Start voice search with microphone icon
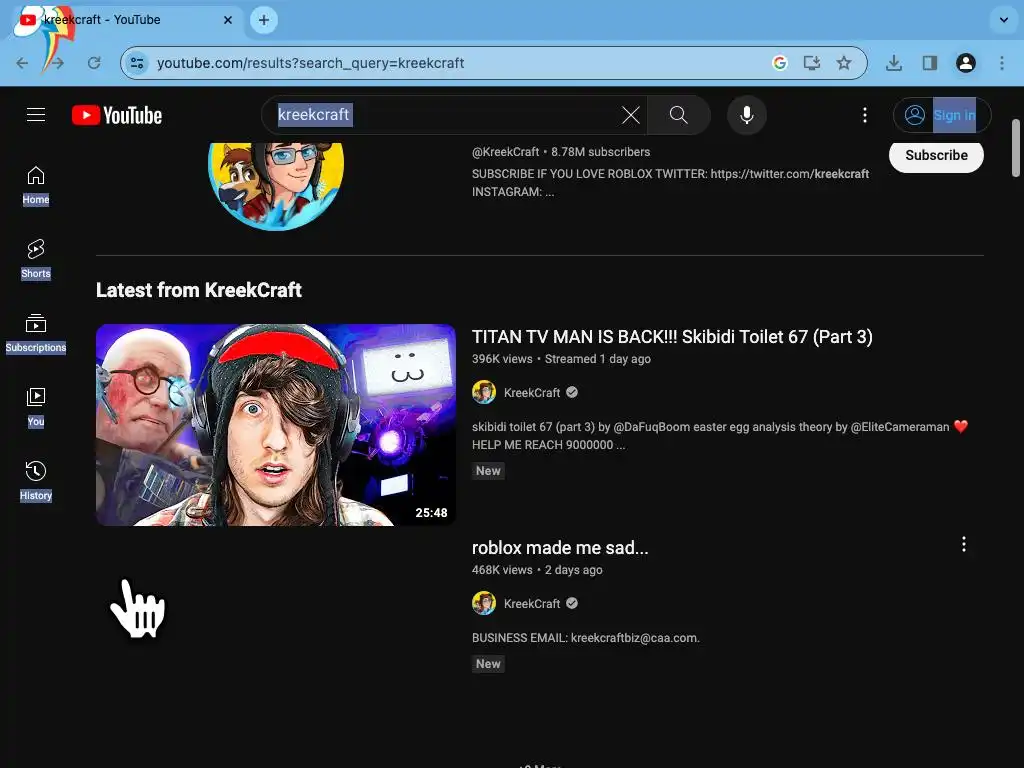The width and height of the screenshot is (1024, 768). tap(746, 115)
